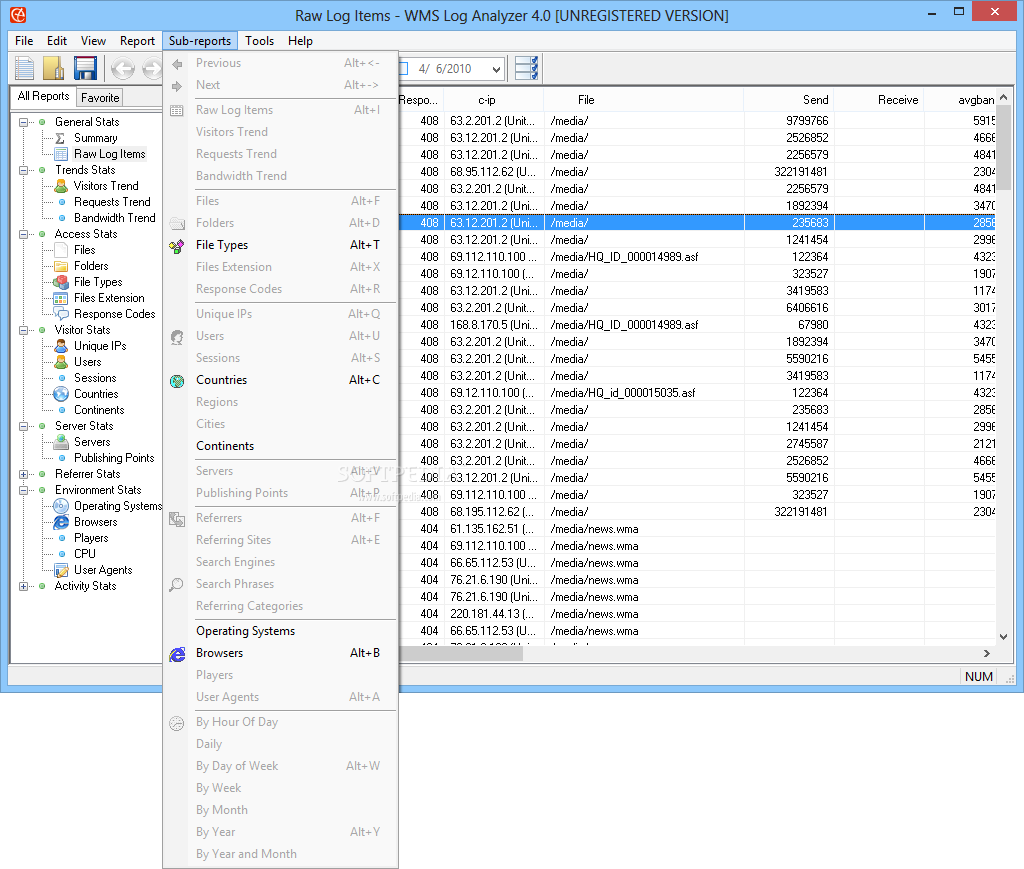Click the Servers icon in tree
Image resolution: width=1024 pixels, height=869 pixels.
pyautogui.click(x=61, y=442)
